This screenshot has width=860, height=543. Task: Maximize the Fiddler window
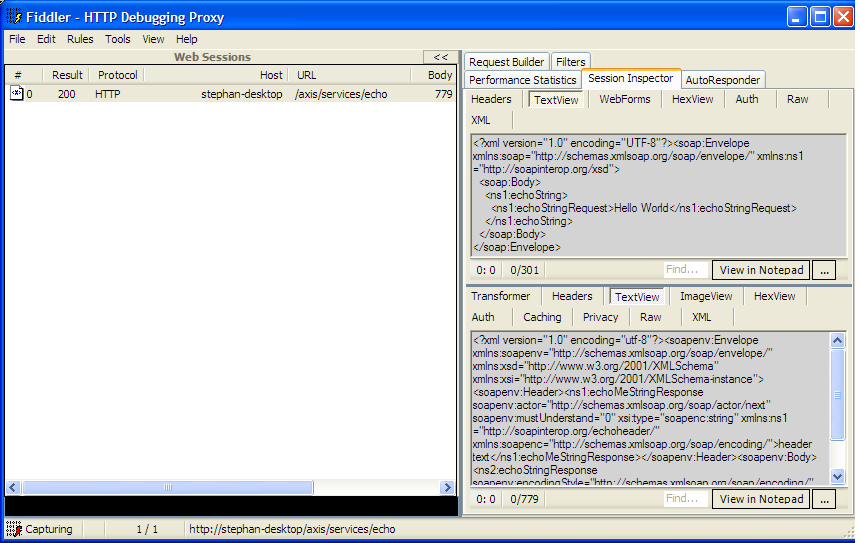[820, 17]
